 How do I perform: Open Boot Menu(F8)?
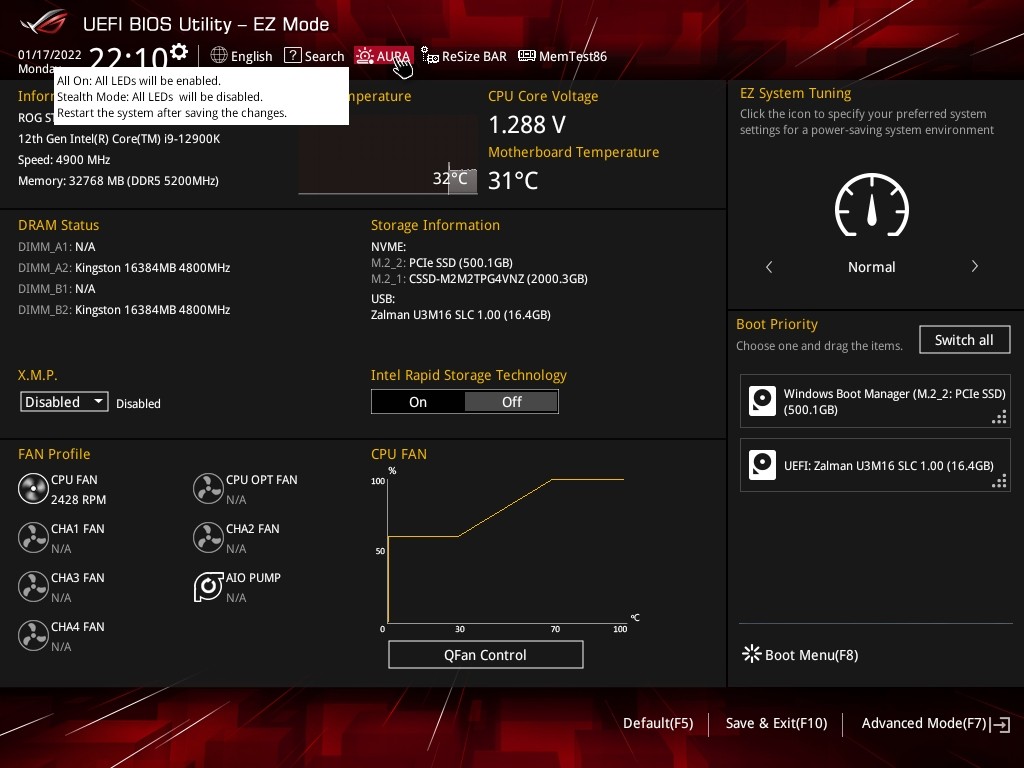812,655
